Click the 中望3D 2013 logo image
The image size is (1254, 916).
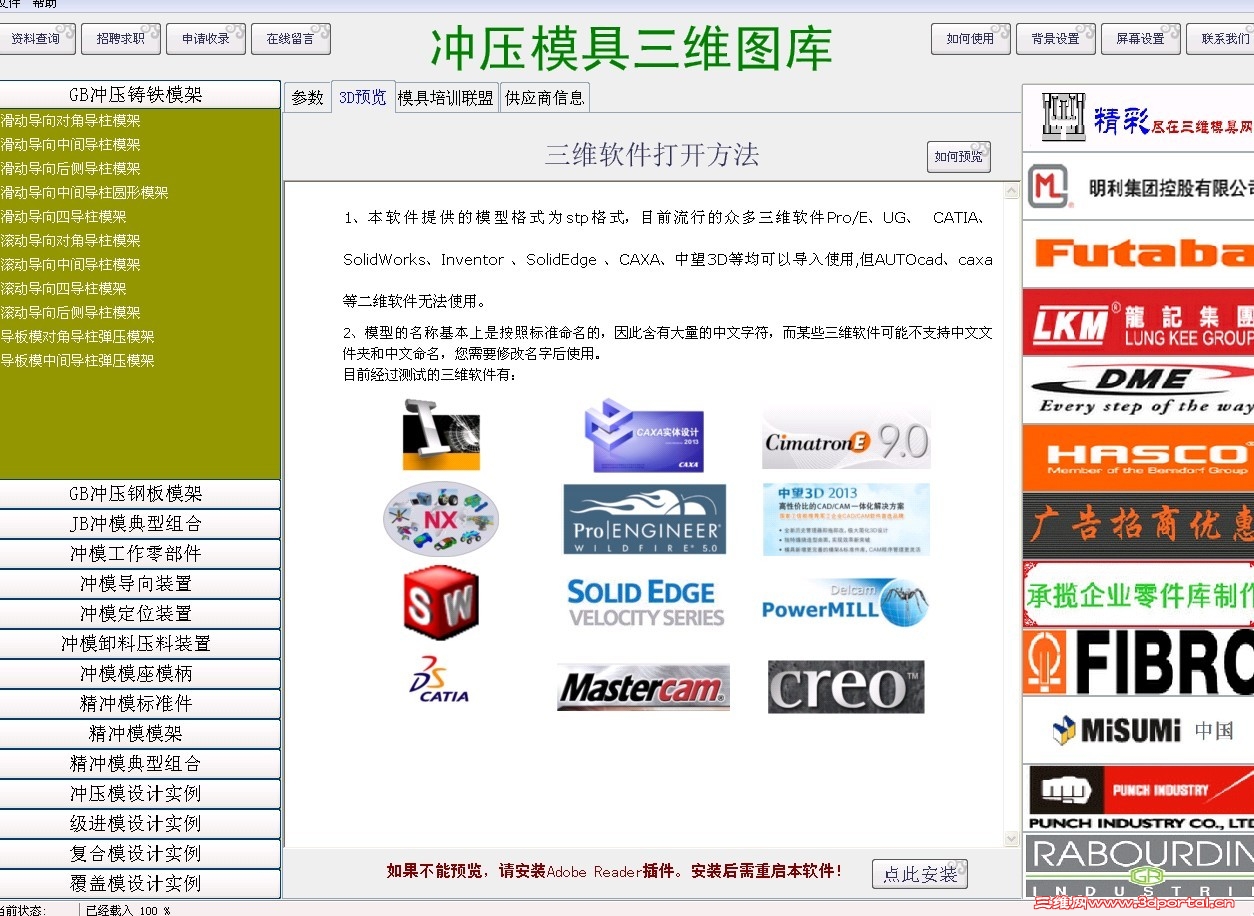[x=846, y=519]
